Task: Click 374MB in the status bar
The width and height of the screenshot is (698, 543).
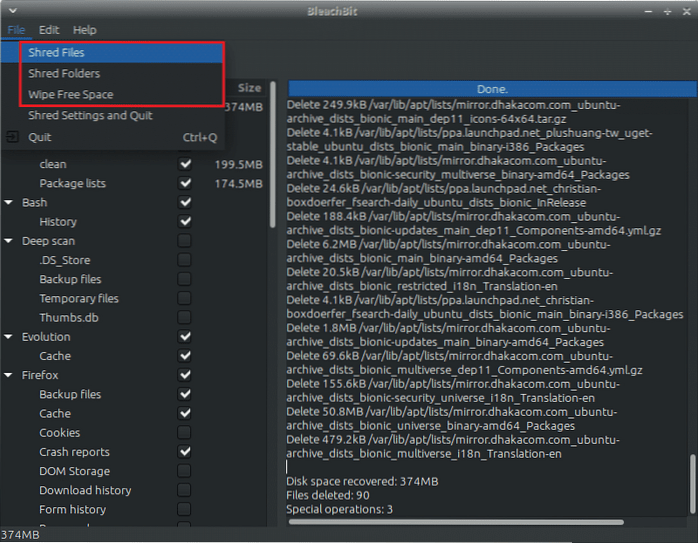Action: coord(20,535)
